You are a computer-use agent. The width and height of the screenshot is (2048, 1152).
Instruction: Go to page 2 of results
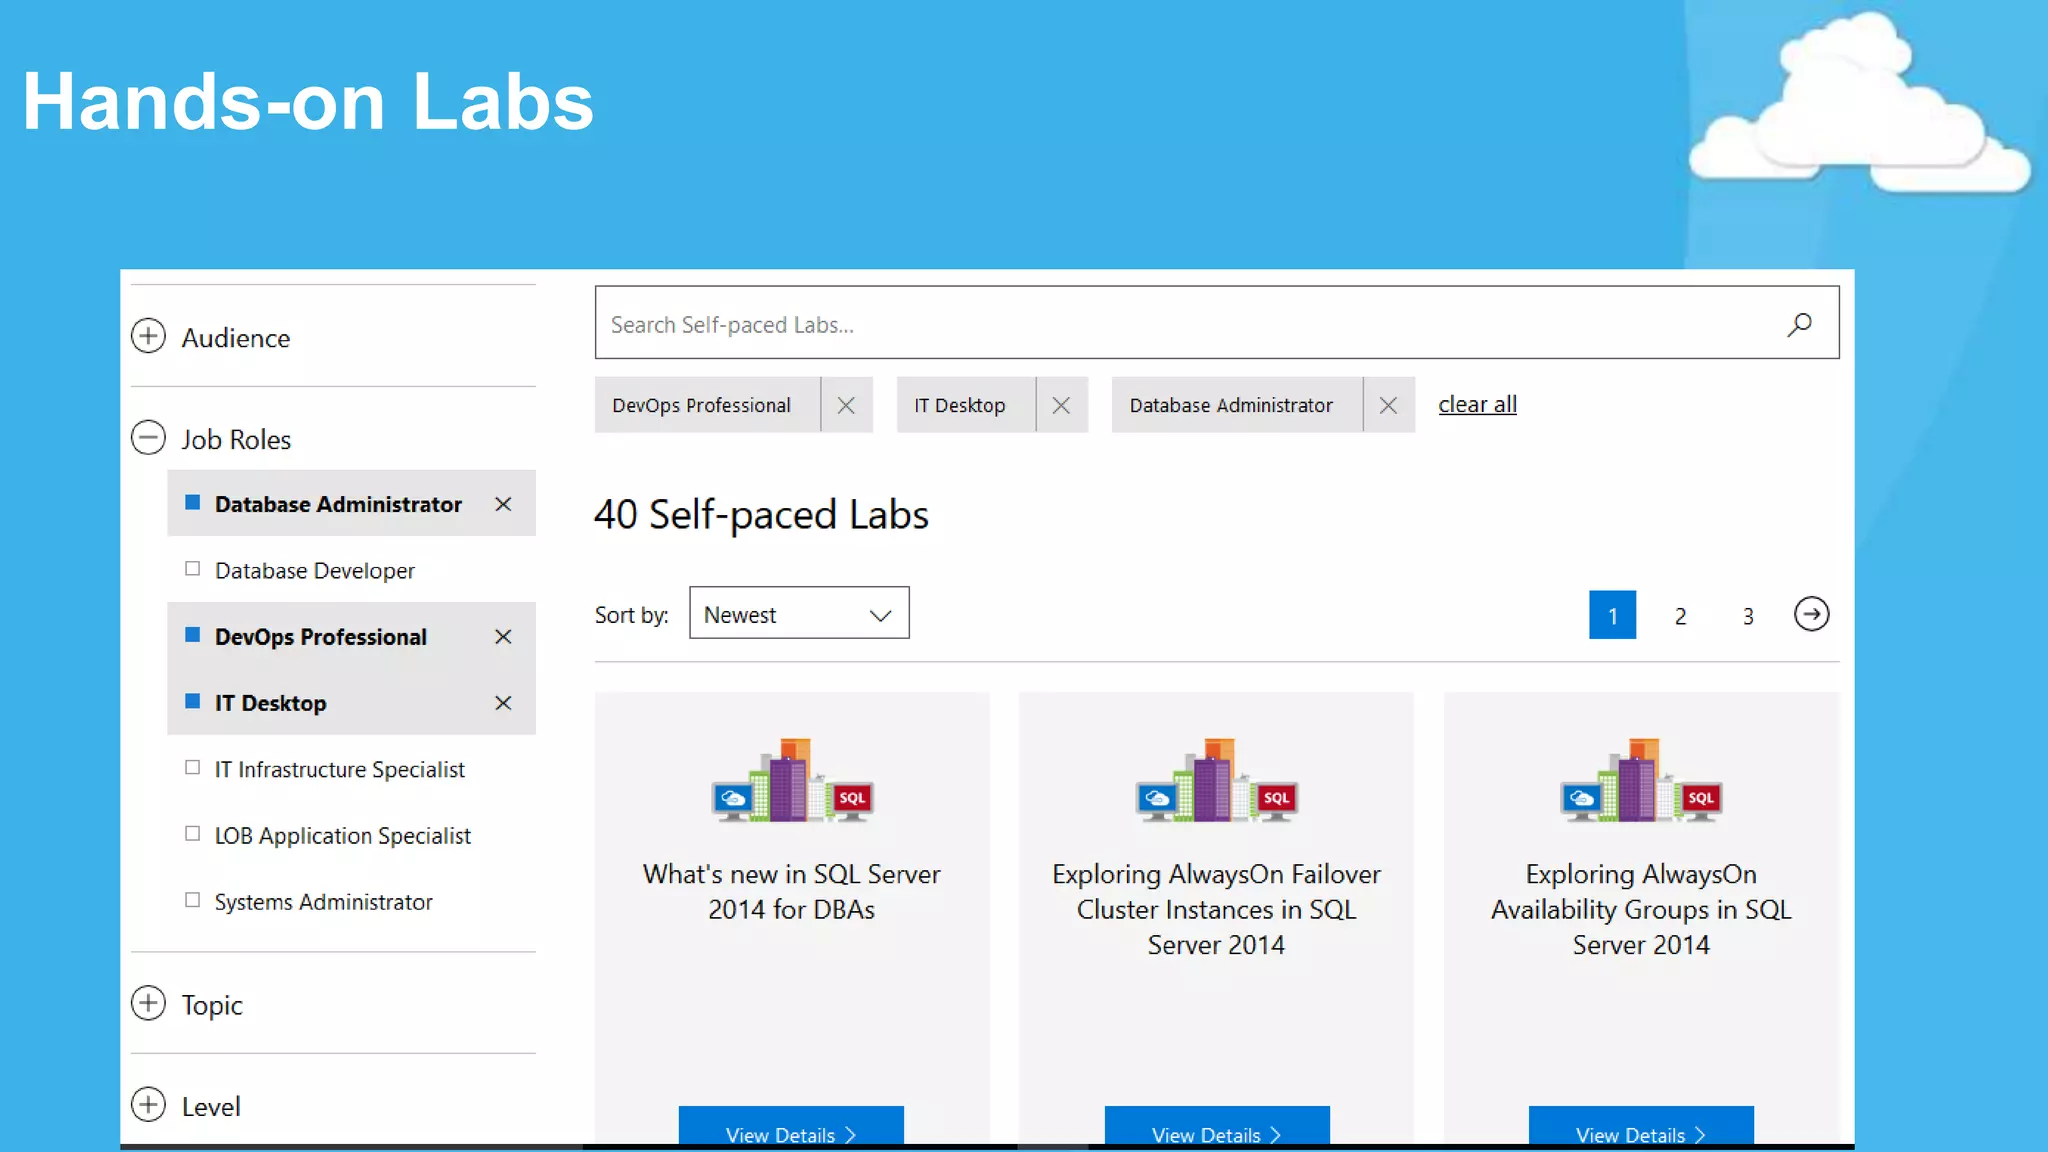[x=1680, y=615]
